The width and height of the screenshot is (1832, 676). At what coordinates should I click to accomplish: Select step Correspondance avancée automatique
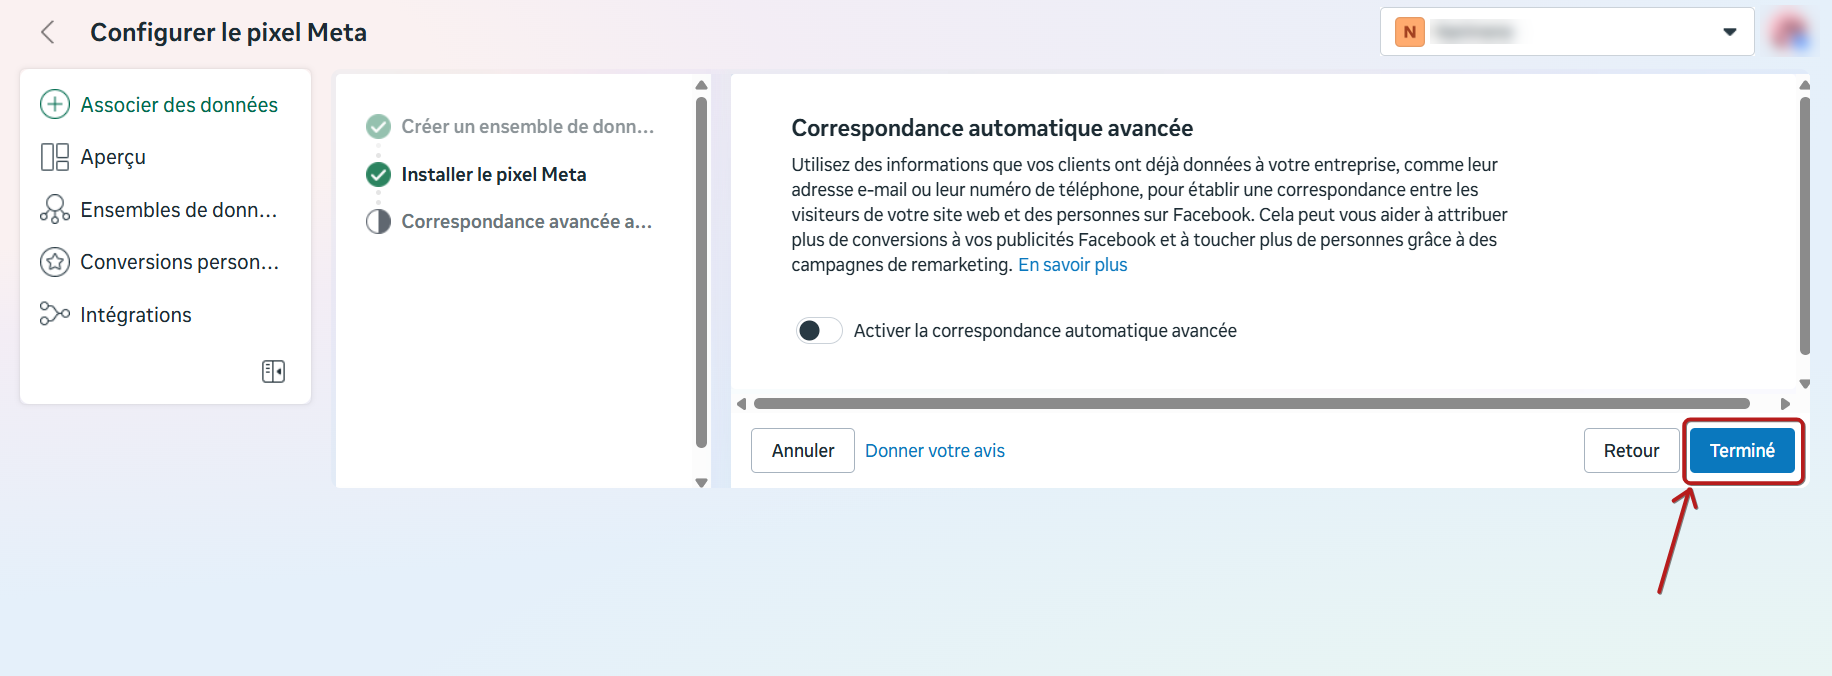click(x=511, y=221)
